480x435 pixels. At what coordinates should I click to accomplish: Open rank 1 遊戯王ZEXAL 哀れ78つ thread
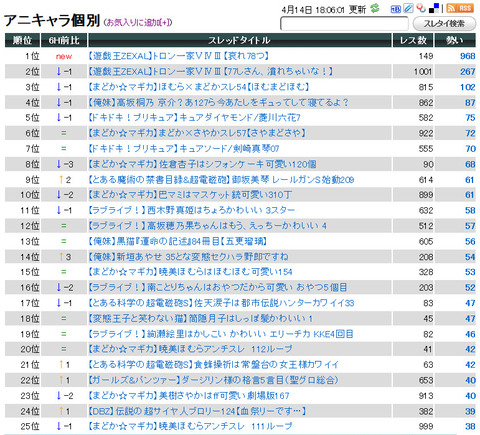[x=178, y=56]
